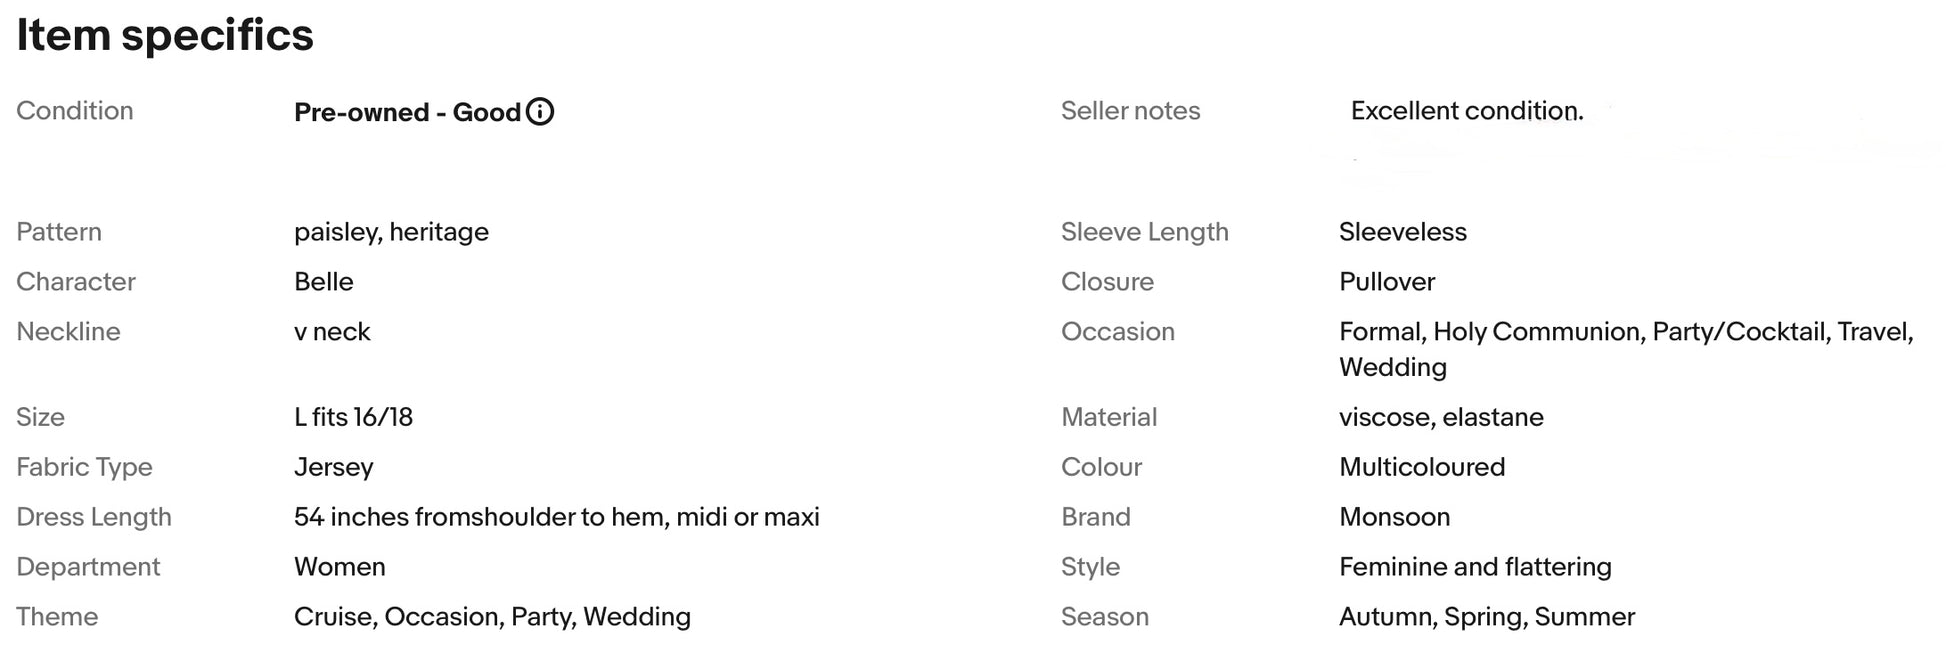The image size is (1946, 653).
Task: Click the Item specifics heading
Action: [x=165, y=36]
